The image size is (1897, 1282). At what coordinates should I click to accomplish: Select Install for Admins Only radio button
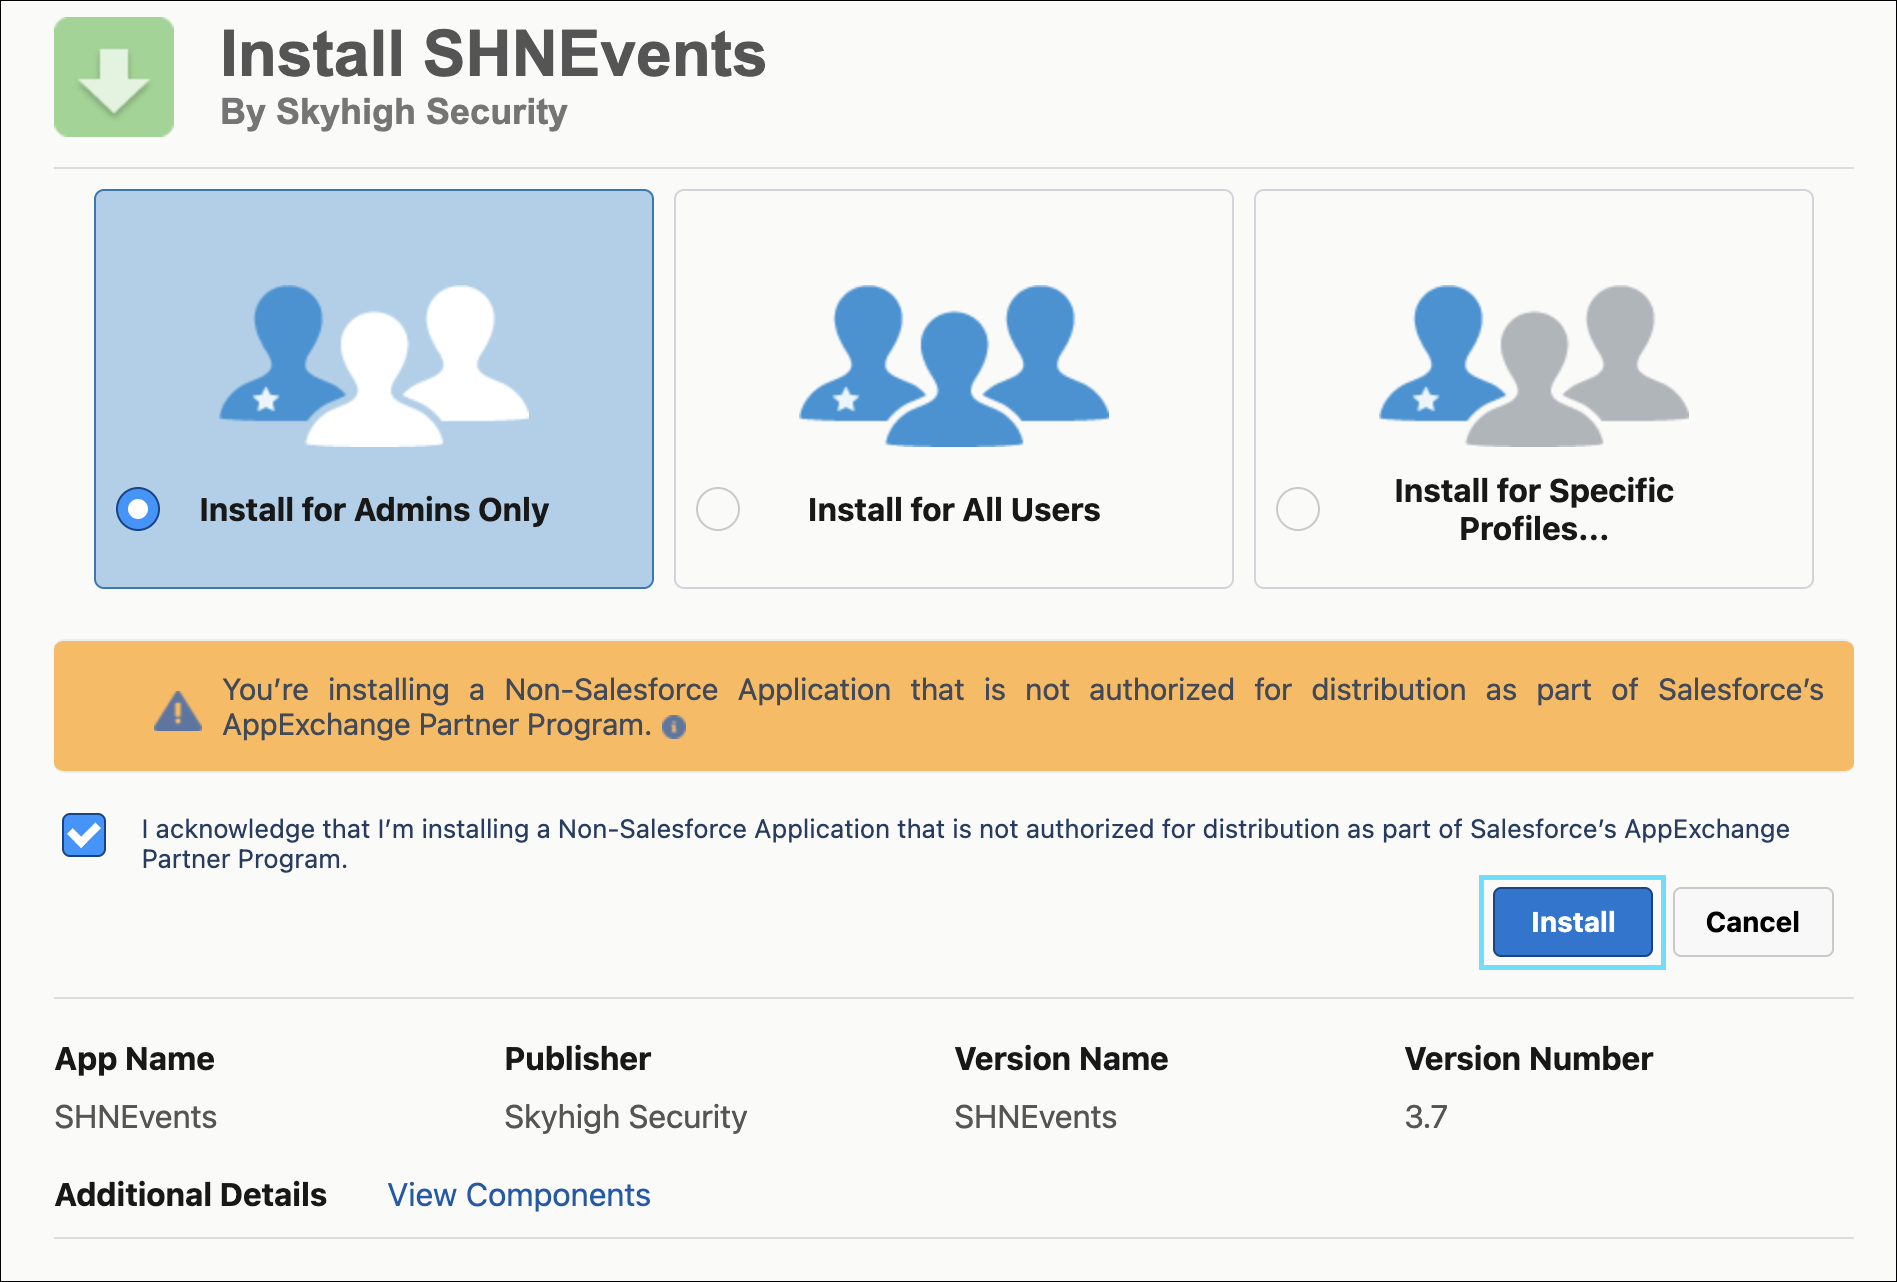coord(137,509)
